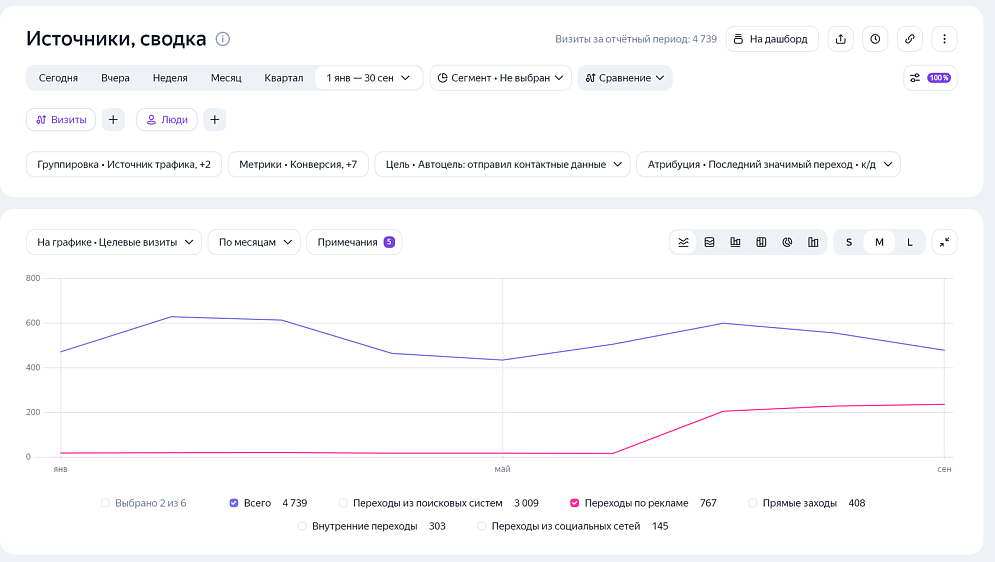Screen dimensions: 995x562
Task: Select the Вчера period tab
Action: coord(115,78)
